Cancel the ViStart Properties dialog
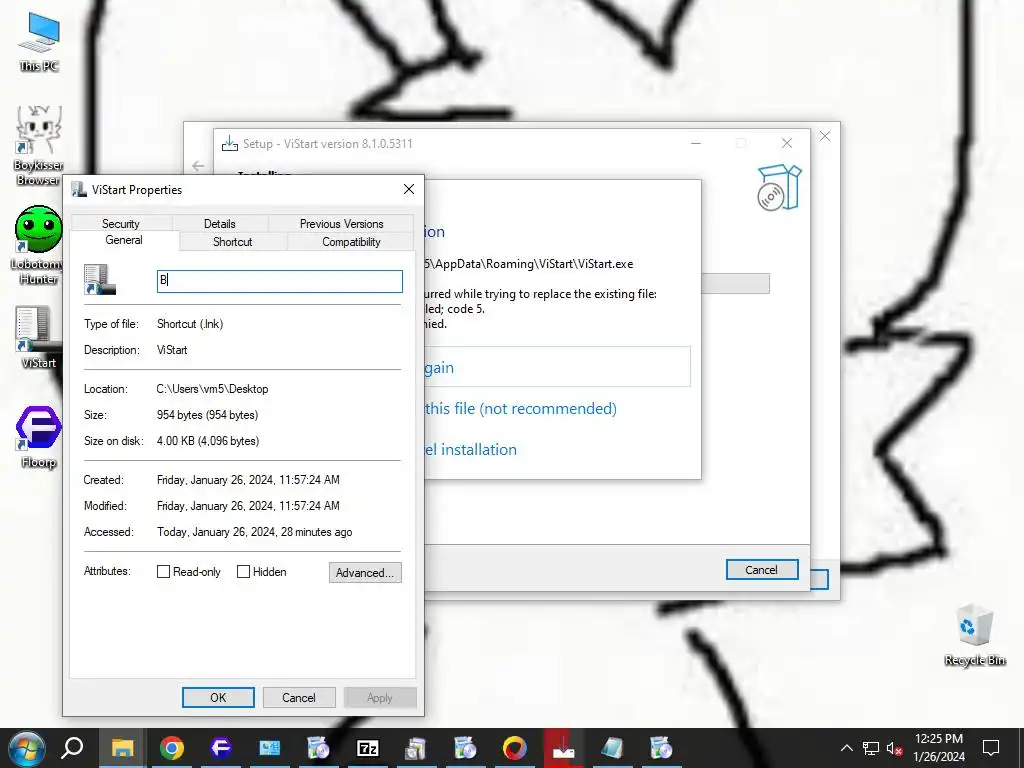The width and height of the screenshot is (1024, 768). 298,697
